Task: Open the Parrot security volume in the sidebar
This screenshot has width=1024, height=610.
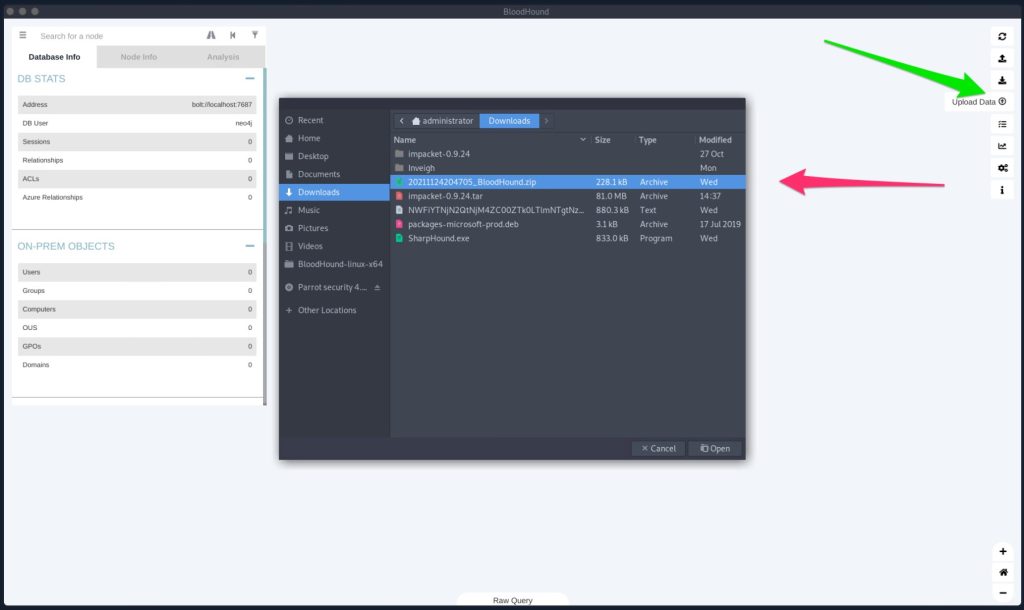Action: pyautogui.click(x=327, y=287)
